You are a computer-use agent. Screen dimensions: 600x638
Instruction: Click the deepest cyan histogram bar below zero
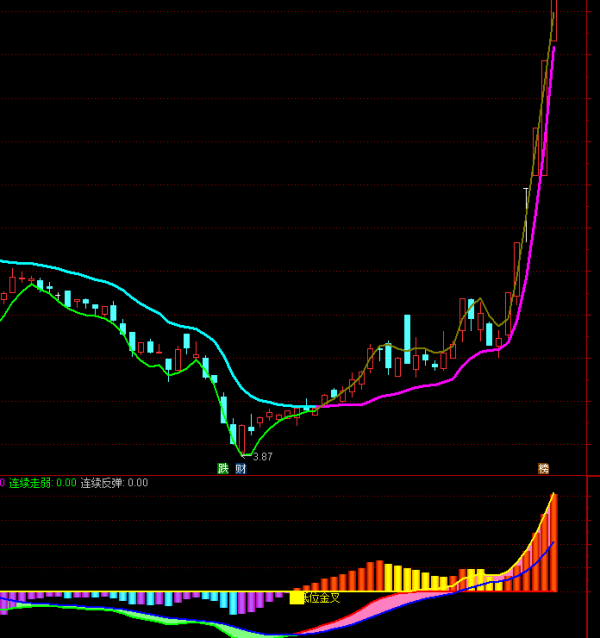[x=233, y=603]
